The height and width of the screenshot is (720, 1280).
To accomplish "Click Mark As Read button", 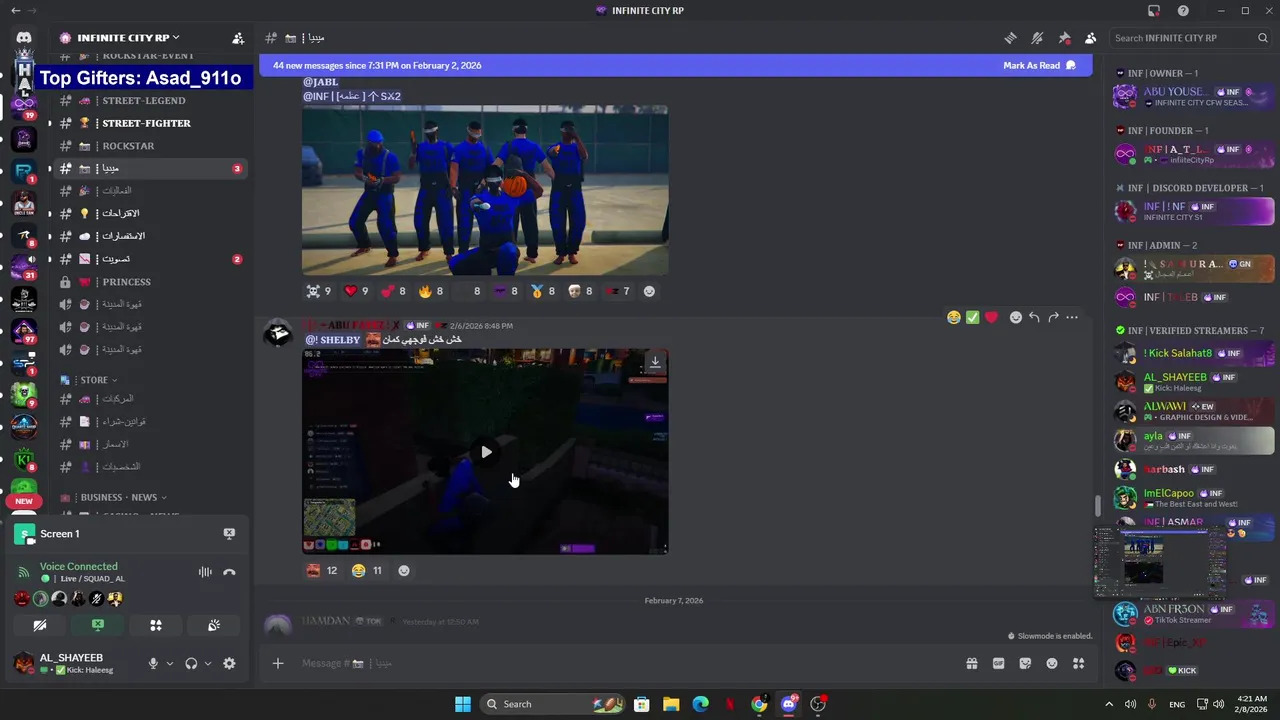I will point(1039,65).
